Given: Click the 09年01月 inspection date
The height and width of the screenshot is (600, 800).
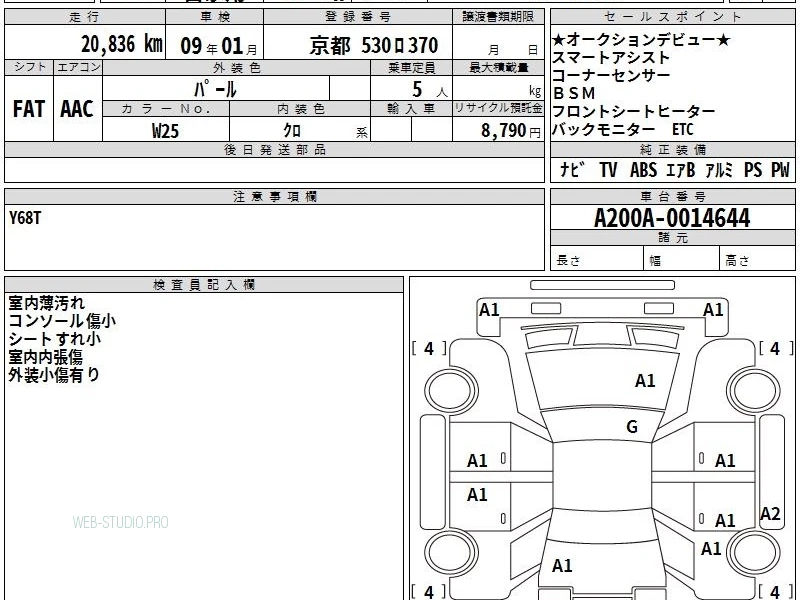Looking at the screenshot, I should pos(219,46).
